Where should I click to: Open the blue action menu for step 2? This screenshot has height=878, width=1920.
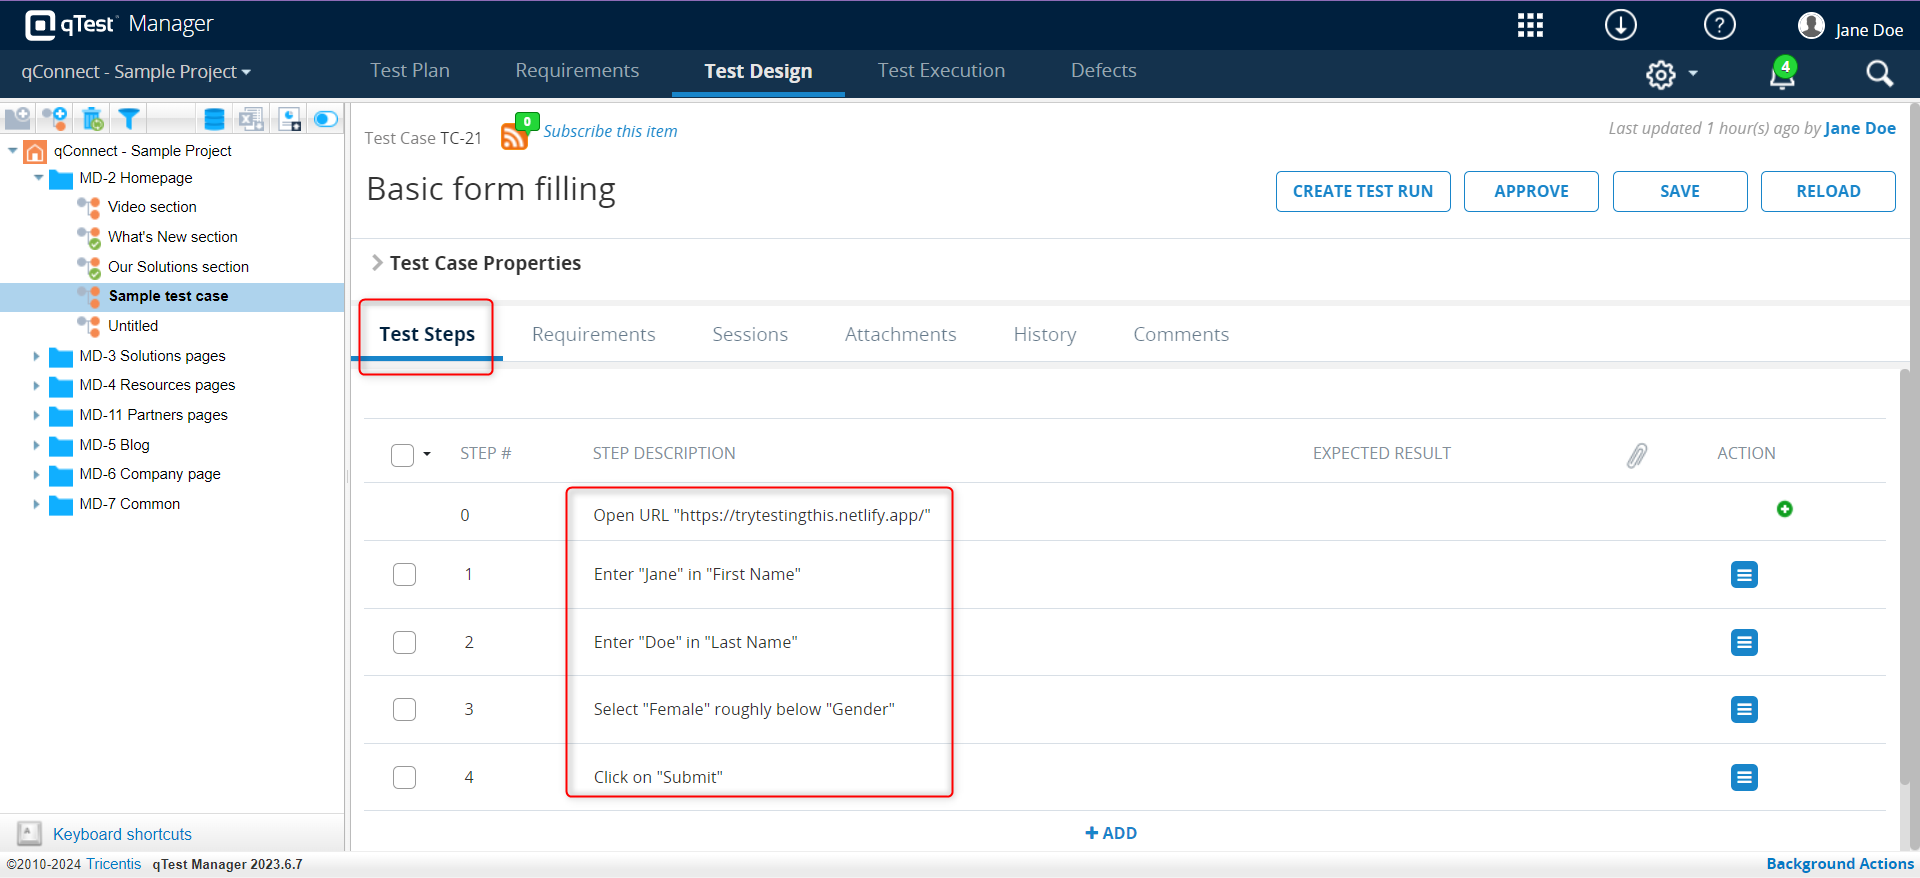click(1744, 642)
